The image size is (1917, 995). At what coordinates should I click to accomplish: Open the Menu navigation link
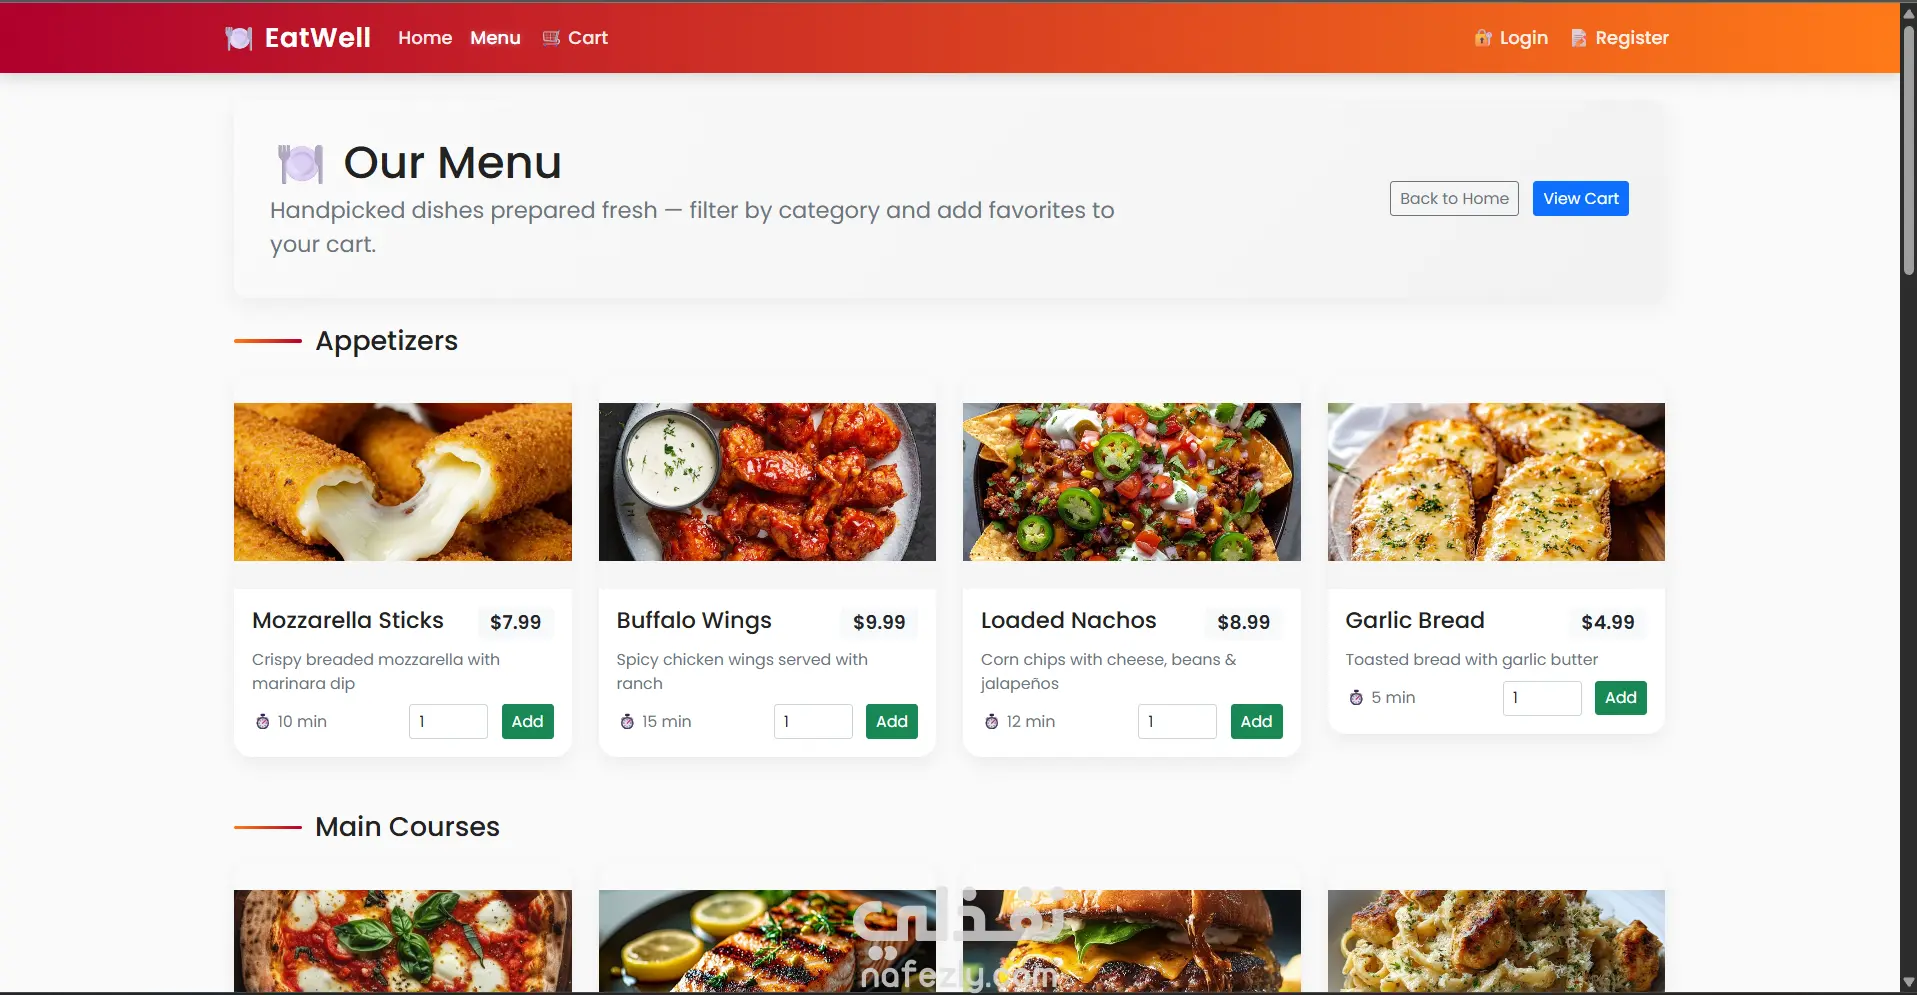495,38
